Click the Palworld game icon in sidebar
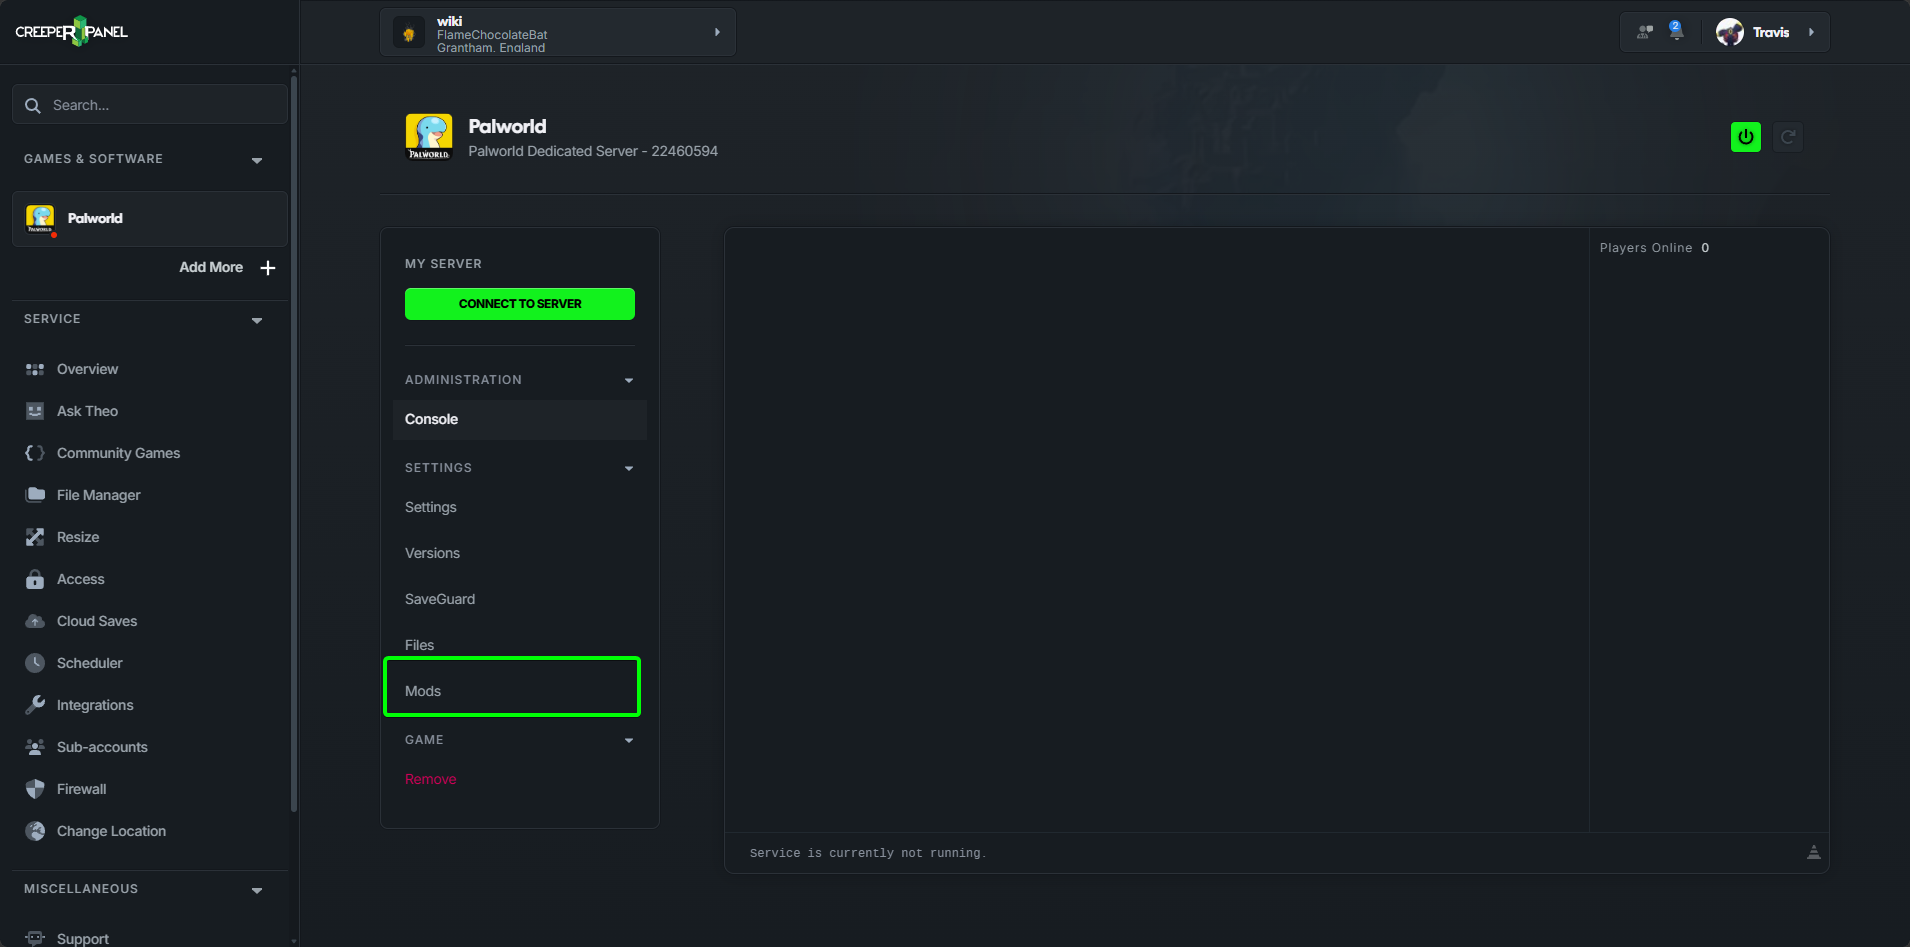1910x947 pixels. click(40, 218)
